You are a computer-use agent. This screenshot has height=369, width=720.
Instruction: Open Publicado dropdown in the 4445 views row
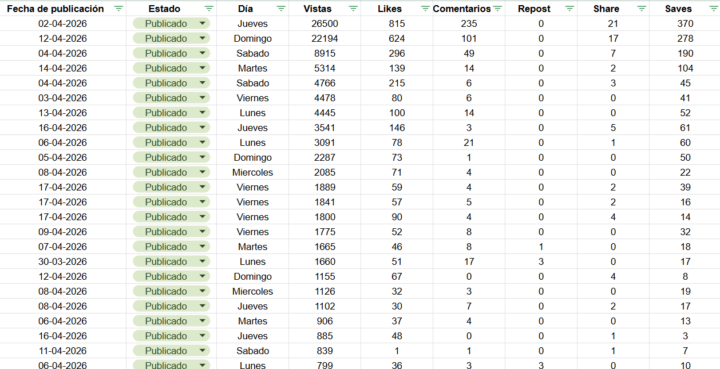[202, 113]
